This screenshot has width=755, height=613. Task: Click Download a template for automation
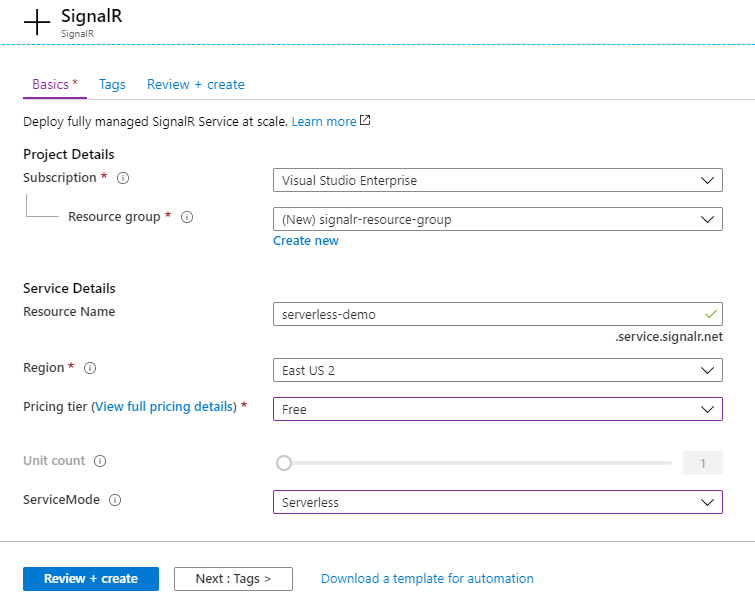tap(427, 579)
